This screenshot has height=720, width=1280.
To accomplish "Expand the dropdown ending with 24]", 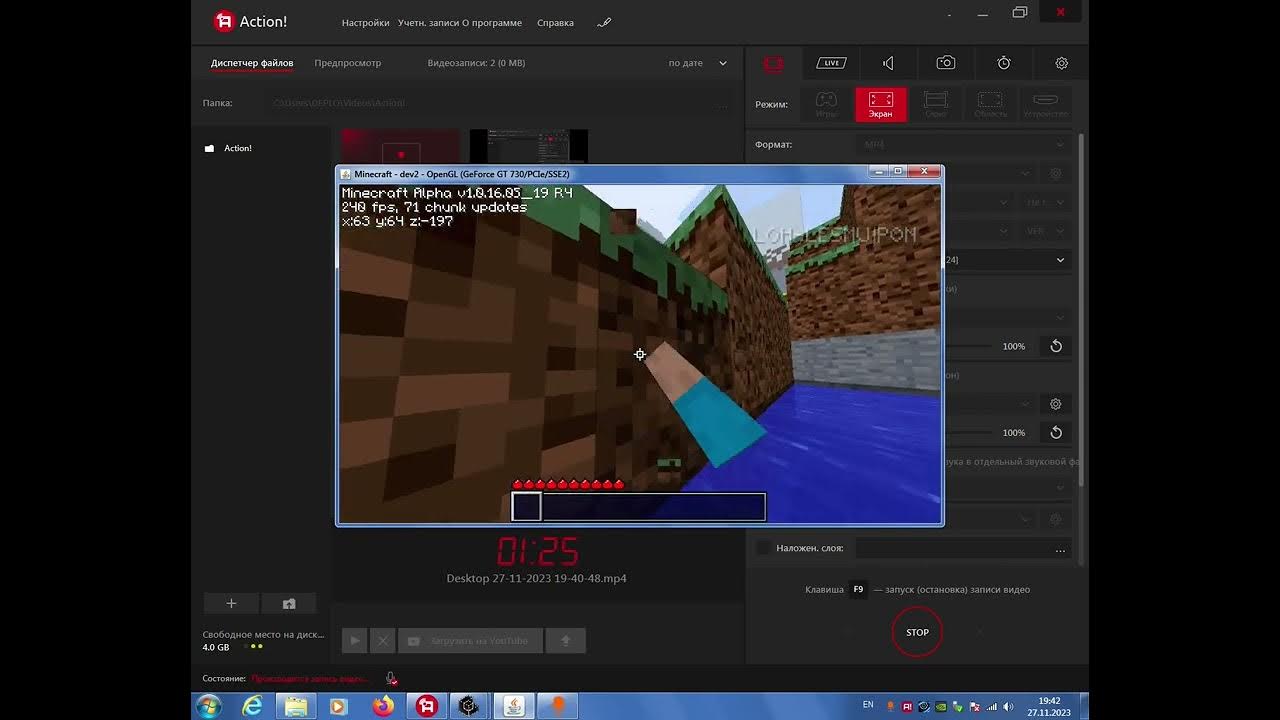I will 1008,260.
